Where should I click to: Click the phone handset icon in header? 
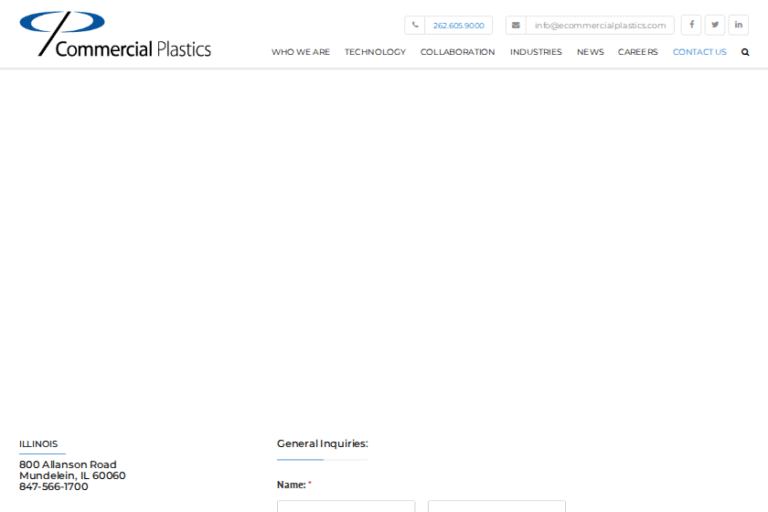point(415,25)
